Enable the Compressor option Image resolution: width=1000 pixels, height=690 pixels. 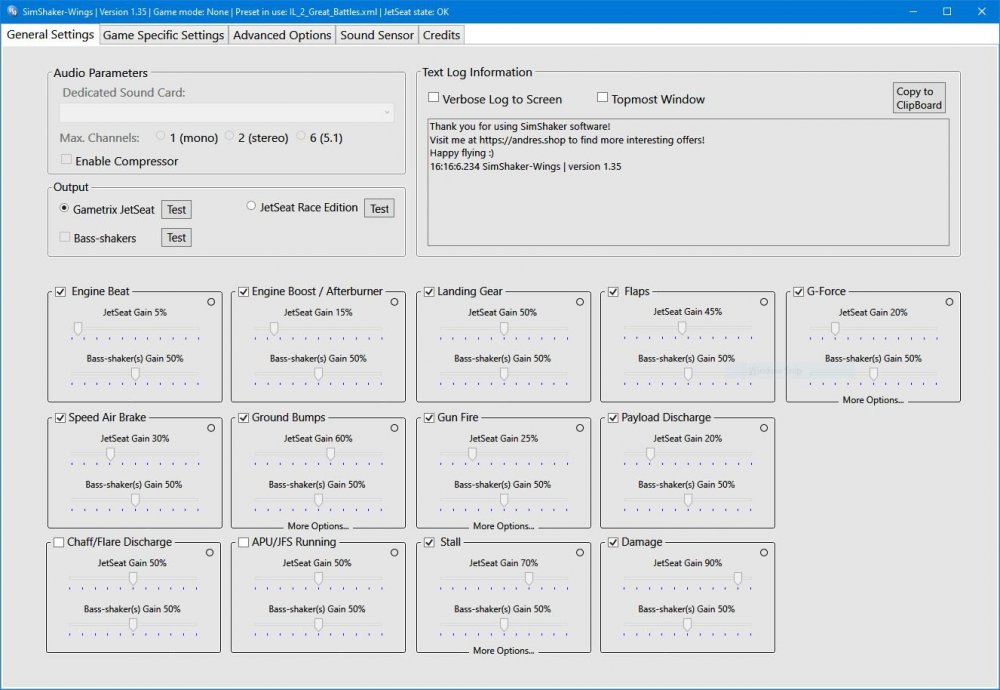(x=66, y=159)
